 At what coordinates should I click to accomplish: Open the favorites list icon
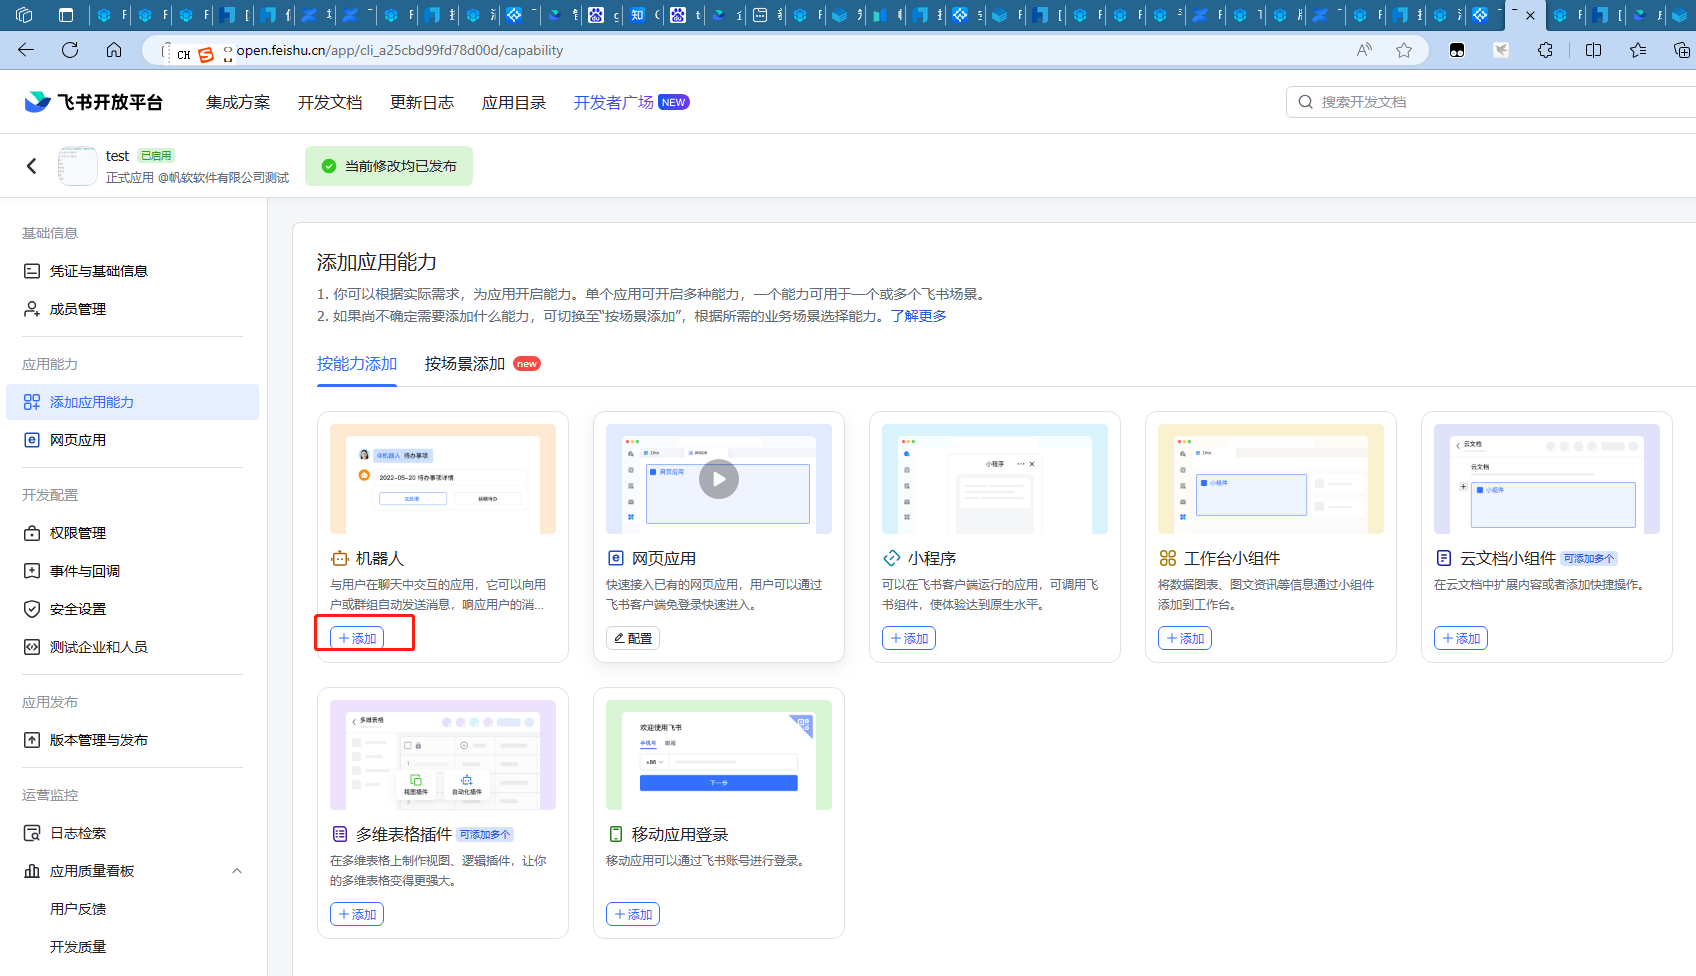1638,50
